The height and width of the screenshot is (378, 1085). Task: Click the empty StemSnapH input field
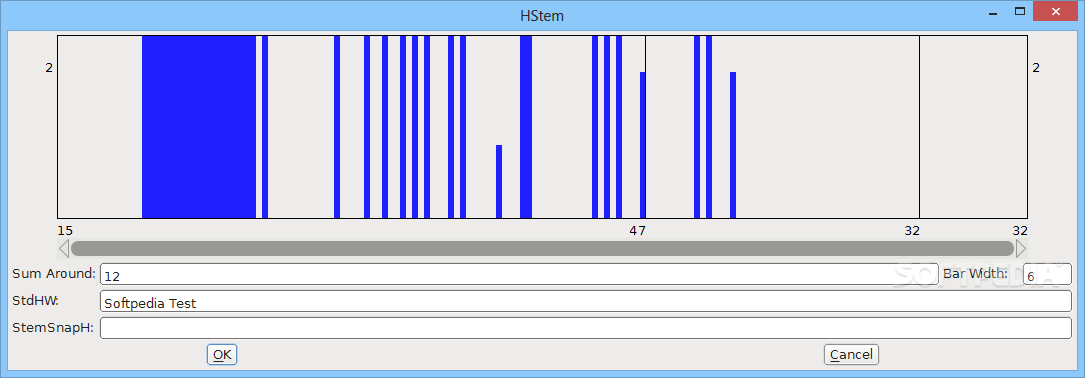(586, 328)
